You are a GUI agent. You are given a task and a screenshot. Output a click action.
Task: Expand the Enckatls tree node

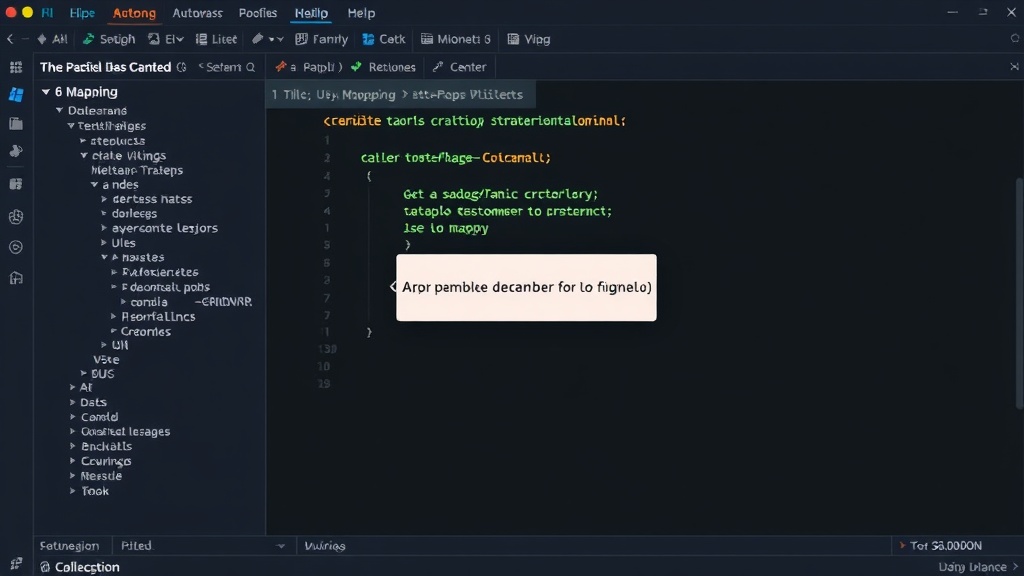(72, 446)
